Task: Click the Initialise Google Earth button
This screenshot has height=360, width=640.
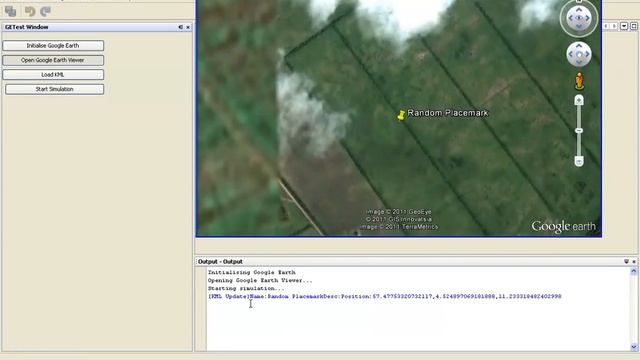Action: click(x=53, y=46)
